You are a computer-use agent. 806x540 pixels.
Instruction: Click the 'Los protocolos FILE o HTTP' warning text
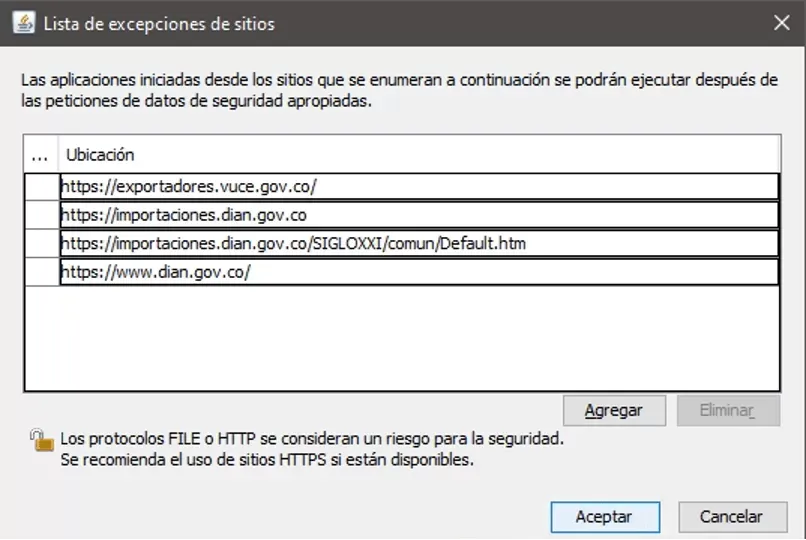[312, 439]
